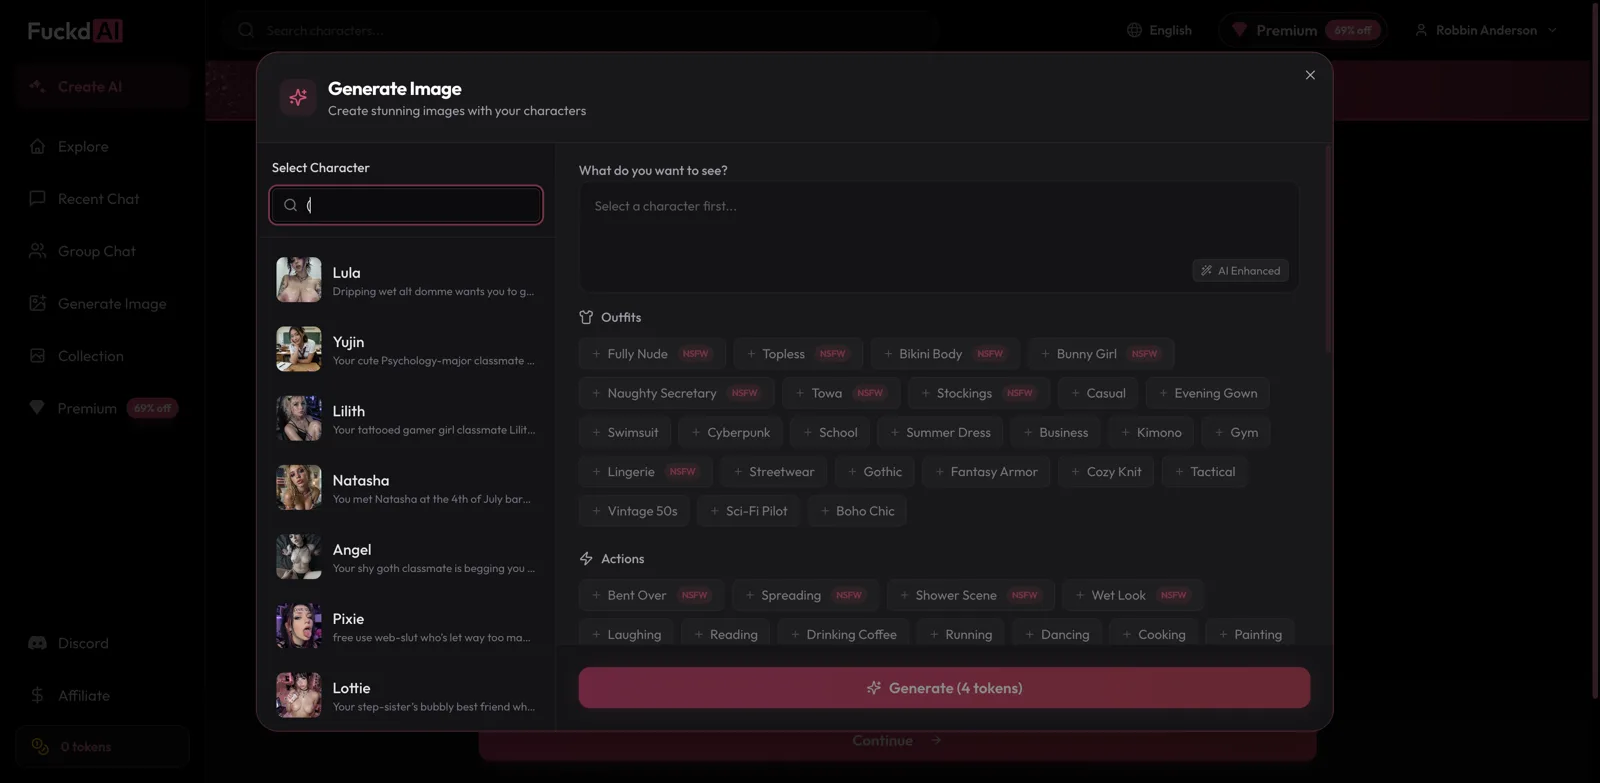Click the Discord logo icon
This screenshot has width=1600, height=783.
37,643
